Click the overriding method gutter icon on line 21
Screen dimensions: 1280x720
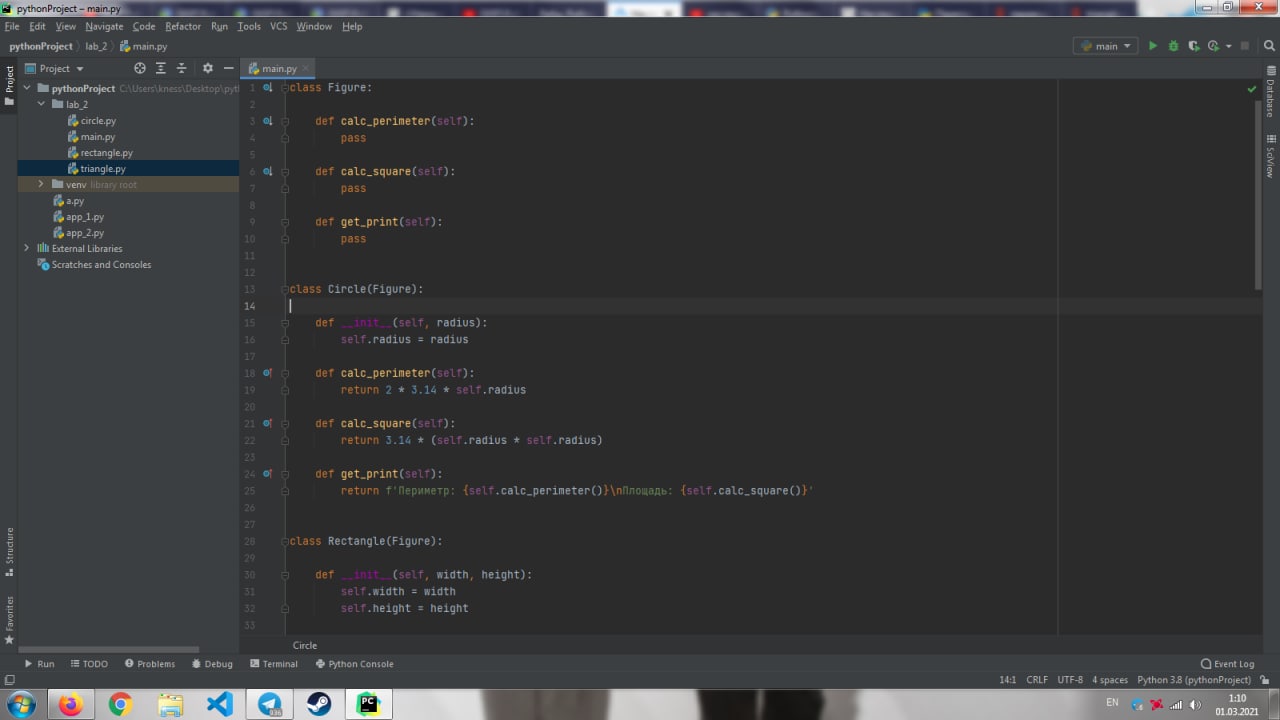[x=267, y=424]
